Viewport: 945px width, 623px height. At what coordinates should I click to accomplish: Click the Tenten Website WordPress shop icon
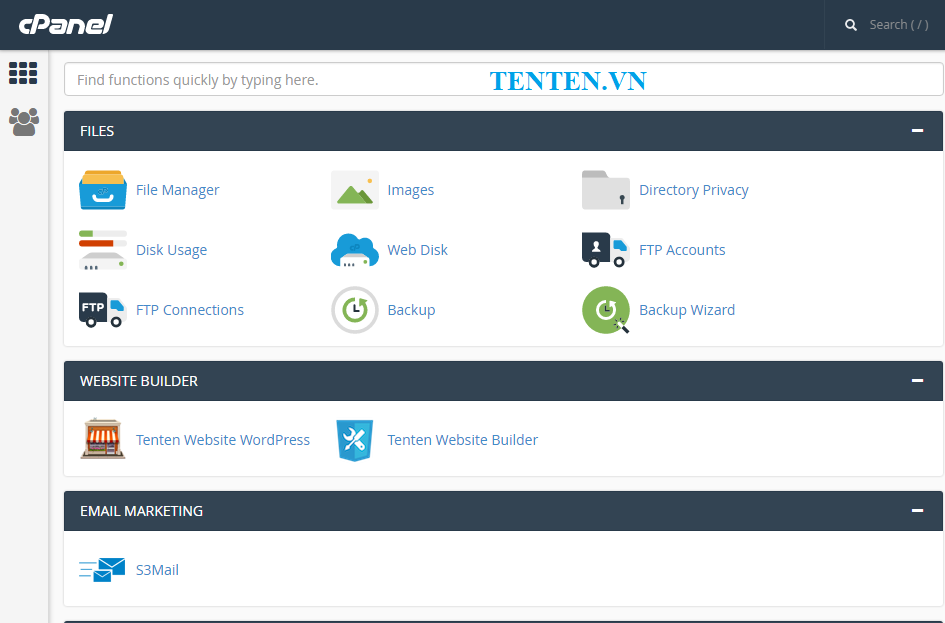103,439
